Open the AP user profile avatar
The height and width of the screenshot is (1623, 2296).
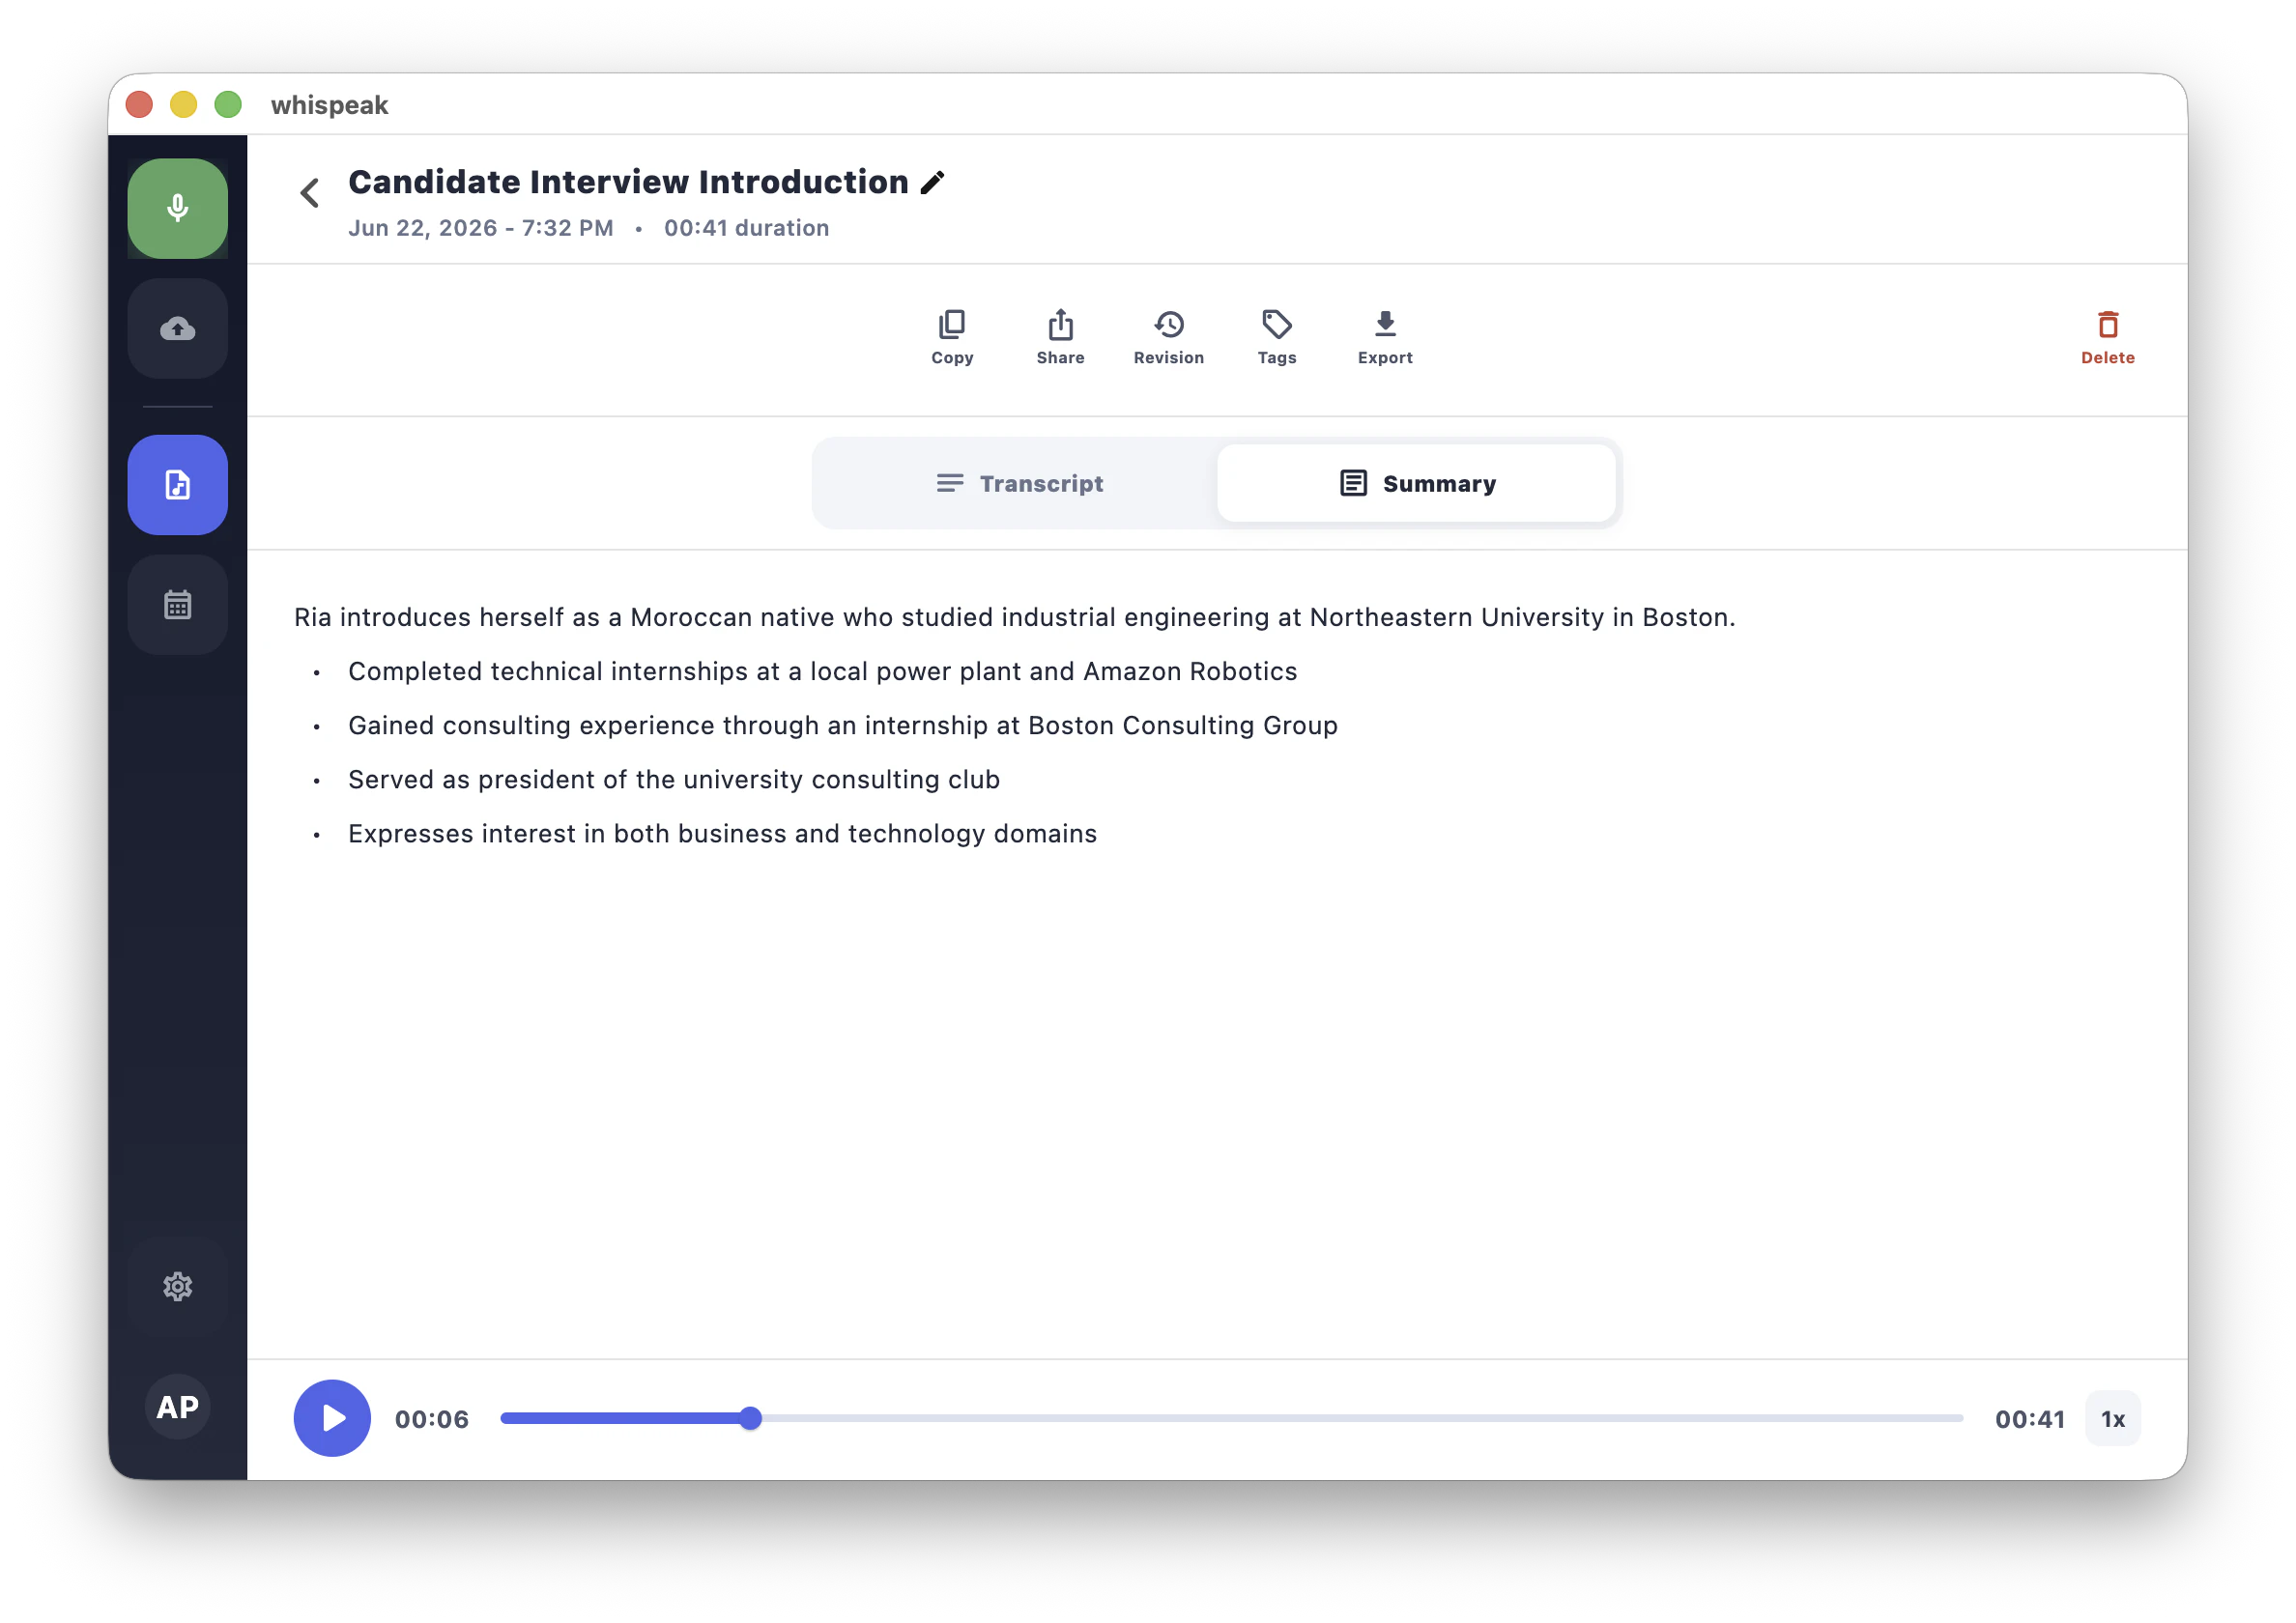tap(177, 1407)
